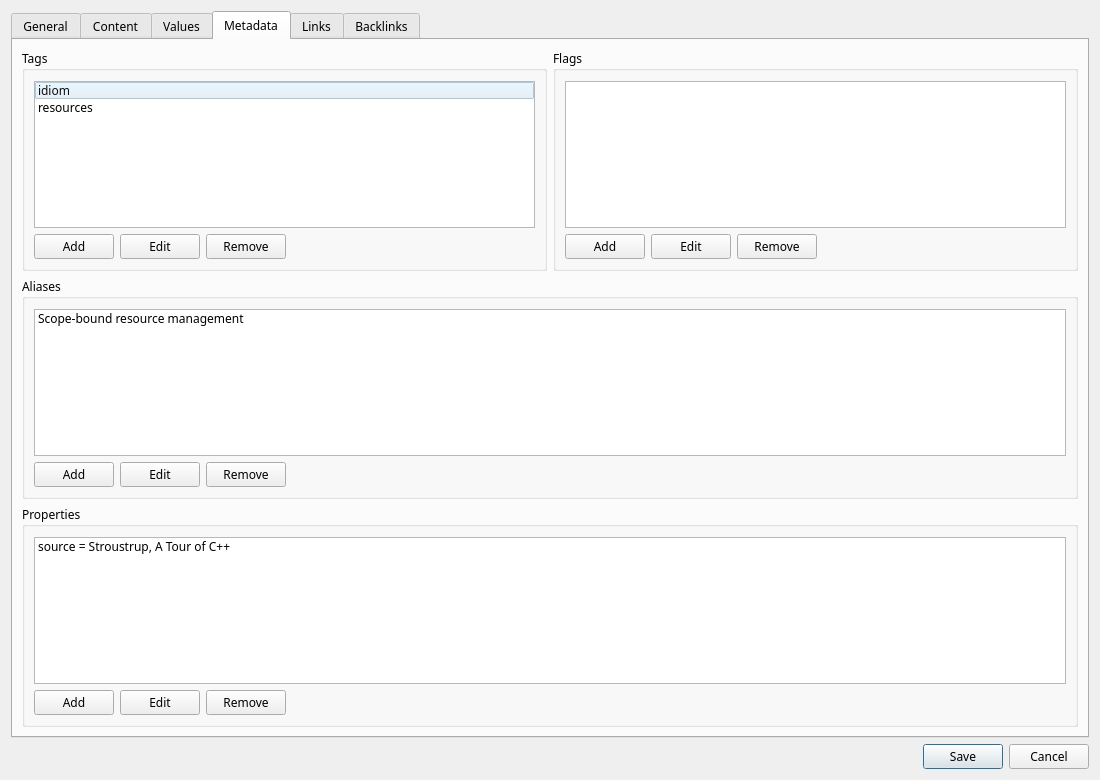
Task: Add a new alias
Action: pyautogui.click(x=74, y=474)
